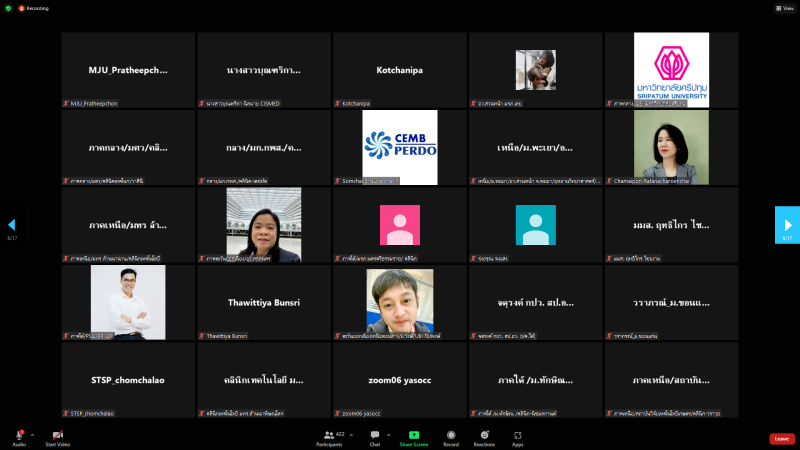Open the Reactions menu
The image size is (800, 450).
(484, 435)
